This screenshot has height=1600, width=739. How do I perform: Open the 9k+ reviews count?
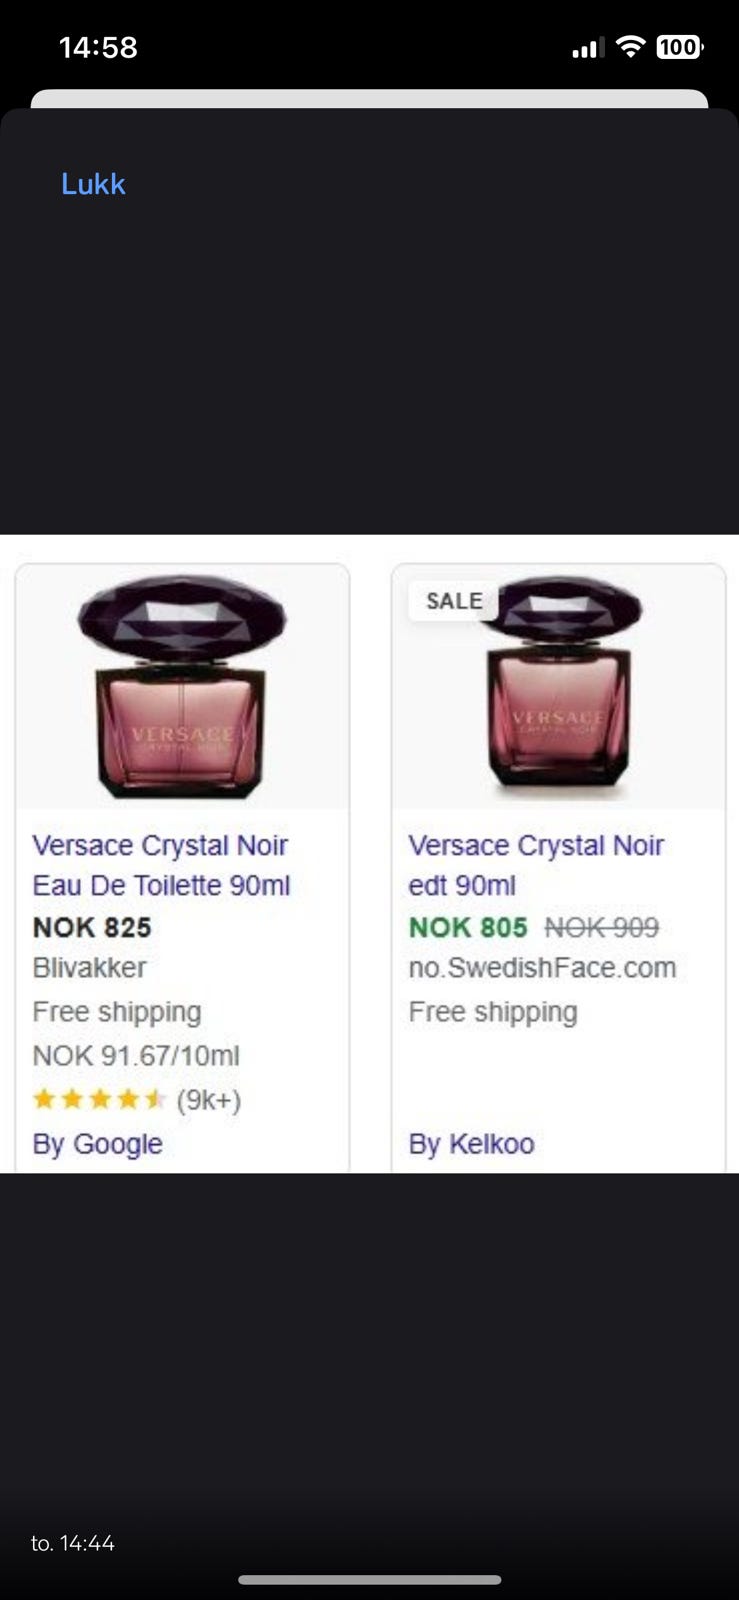pos(209,1100)
